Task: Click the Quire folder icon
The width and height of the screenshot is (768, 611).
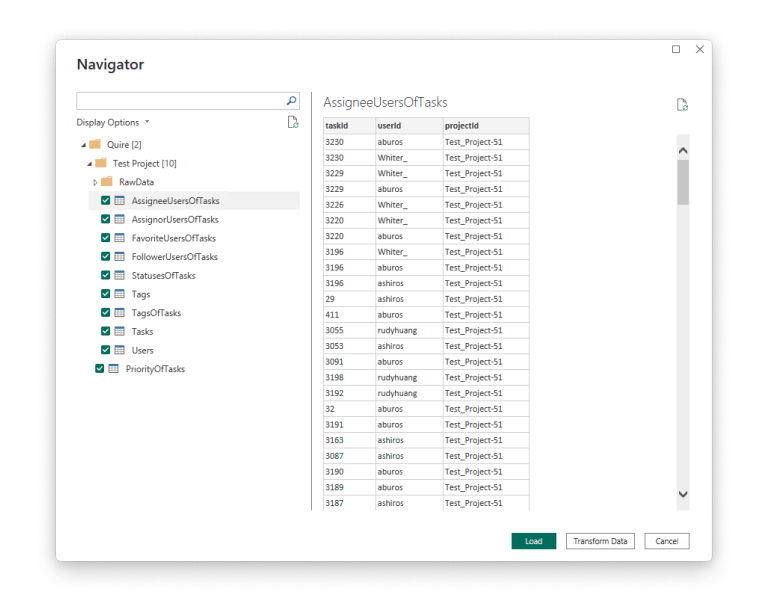Action: (x=95, y=144)
